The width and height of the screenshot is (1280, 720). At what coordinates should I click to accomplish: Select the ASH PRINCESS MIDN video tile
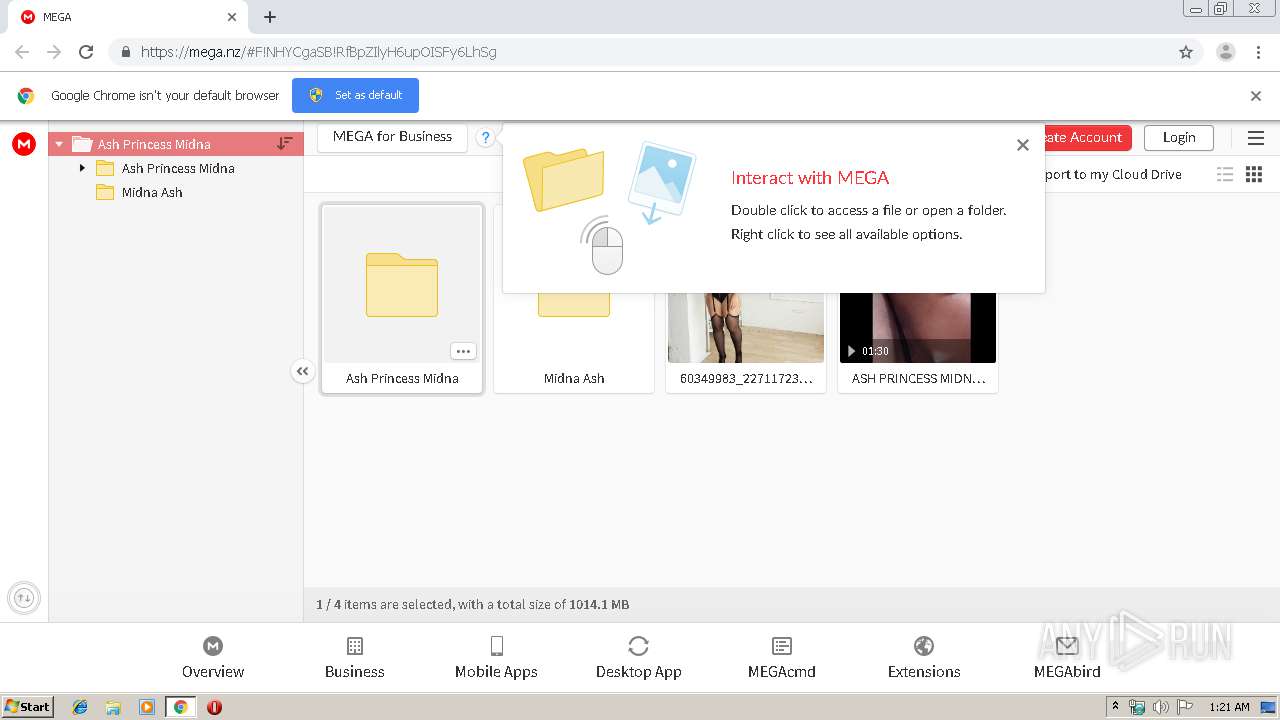pos(918,342)
